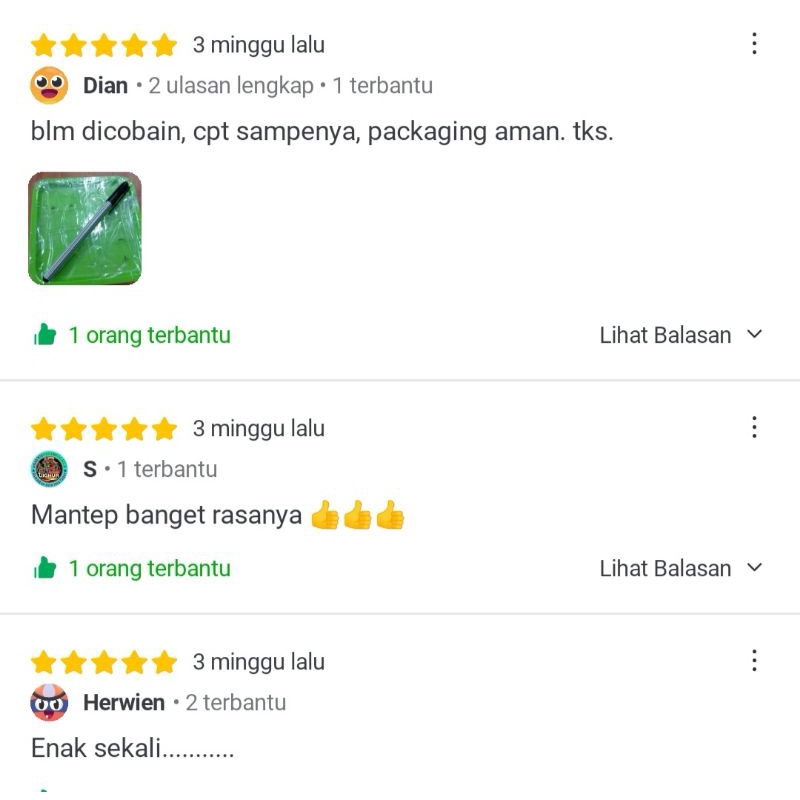Show replies via Lihat Balasan text on Dian's review
This screenshot has width=800, height=800.
tap(665, 335)
